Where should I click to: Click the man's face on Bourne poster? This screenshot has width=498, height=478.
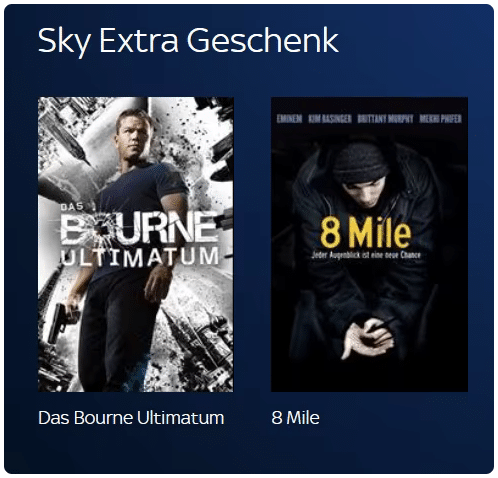[135, 136]
